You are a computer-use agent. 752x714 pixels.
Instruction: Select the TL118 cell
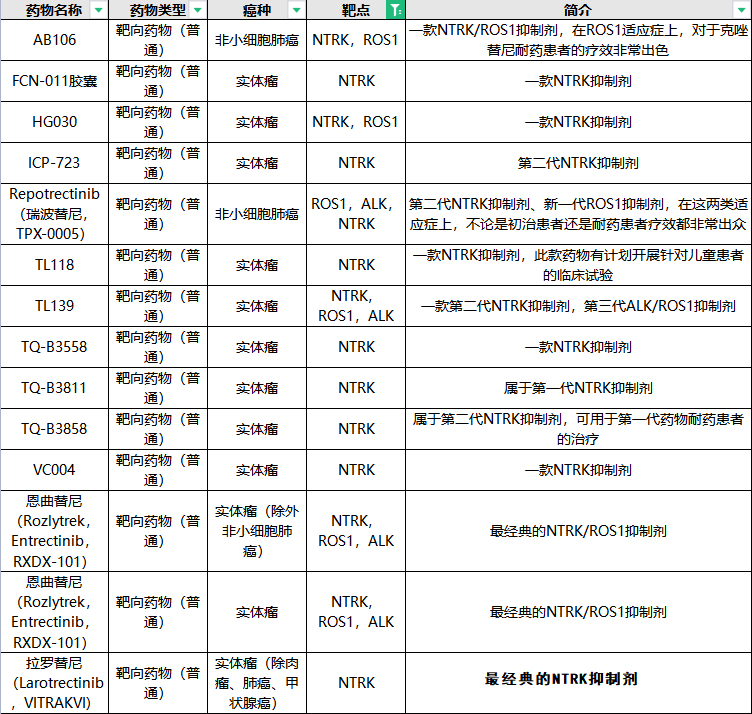[54, 265]
